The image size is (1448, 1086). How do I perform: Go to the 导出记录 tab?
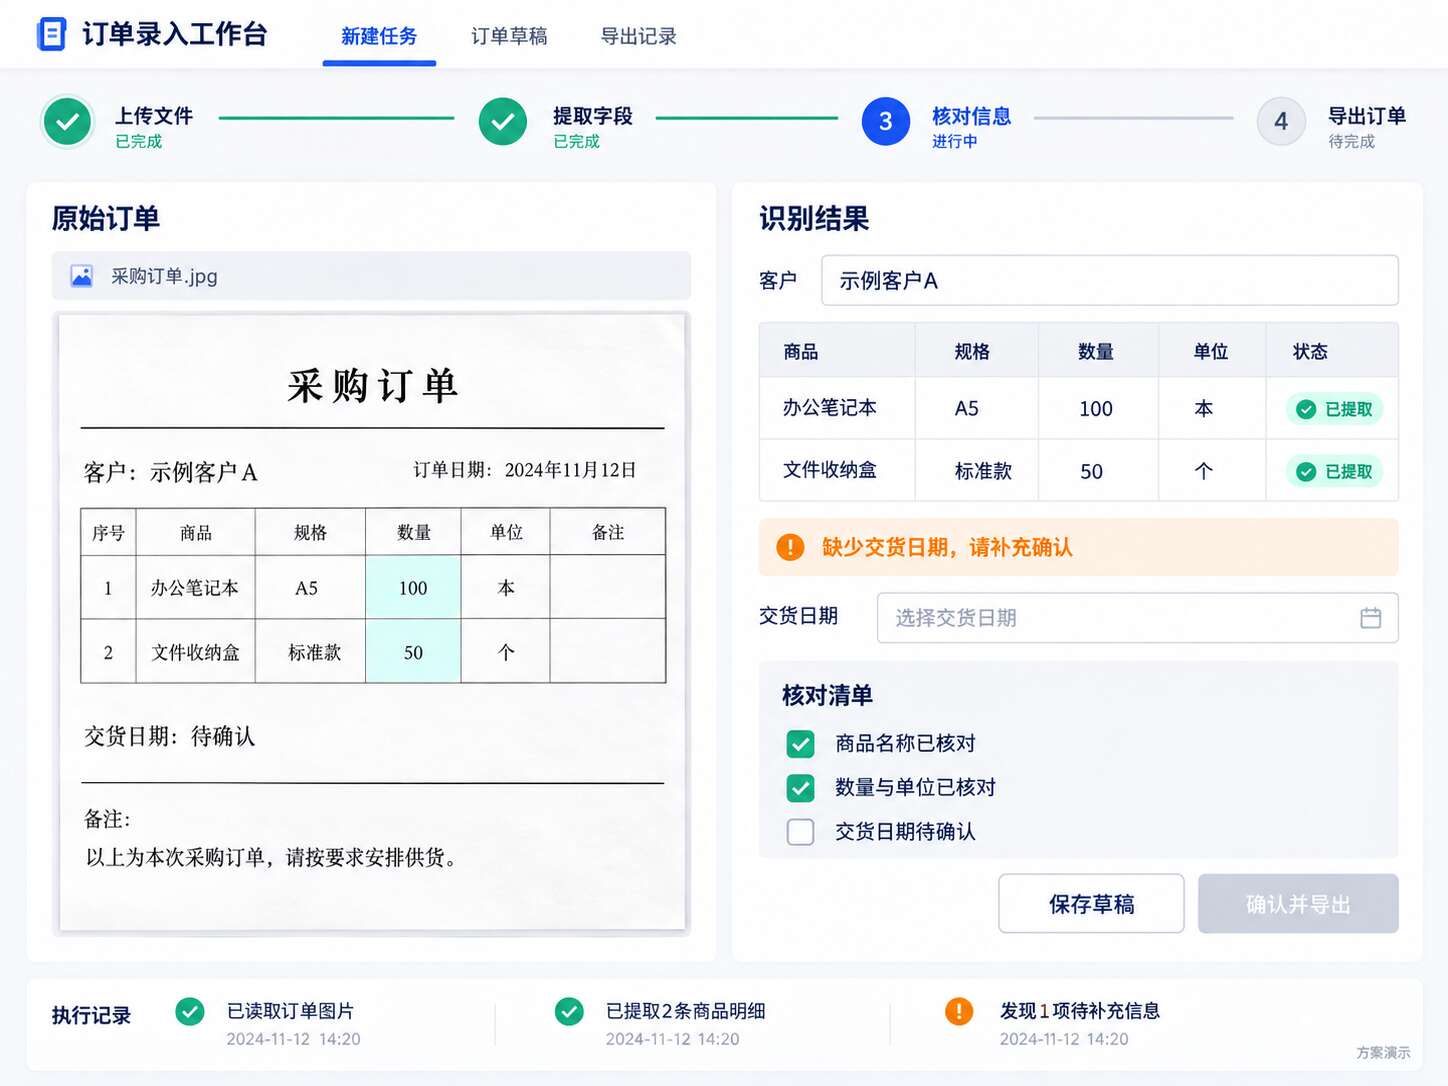pyautogui.click(x=638, y=37)
